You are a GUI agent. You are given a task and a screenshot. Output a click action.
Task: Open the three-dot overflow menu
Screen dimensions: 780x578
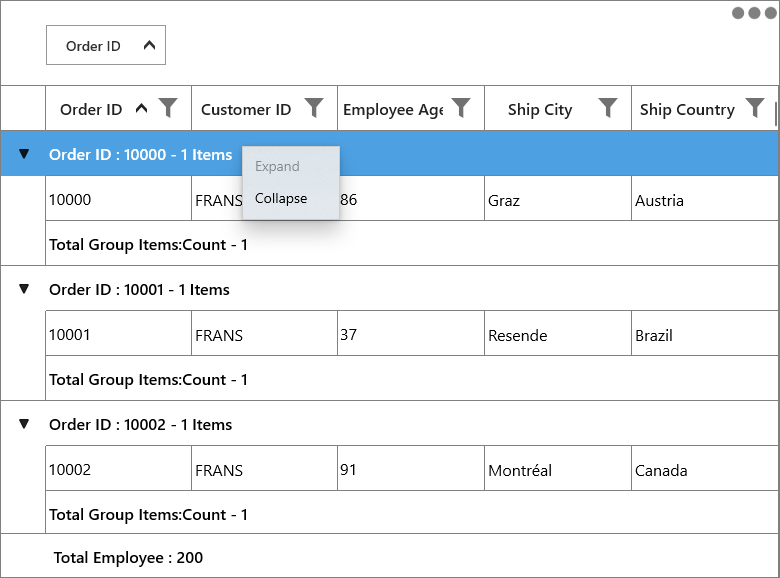tap(754, 13)
